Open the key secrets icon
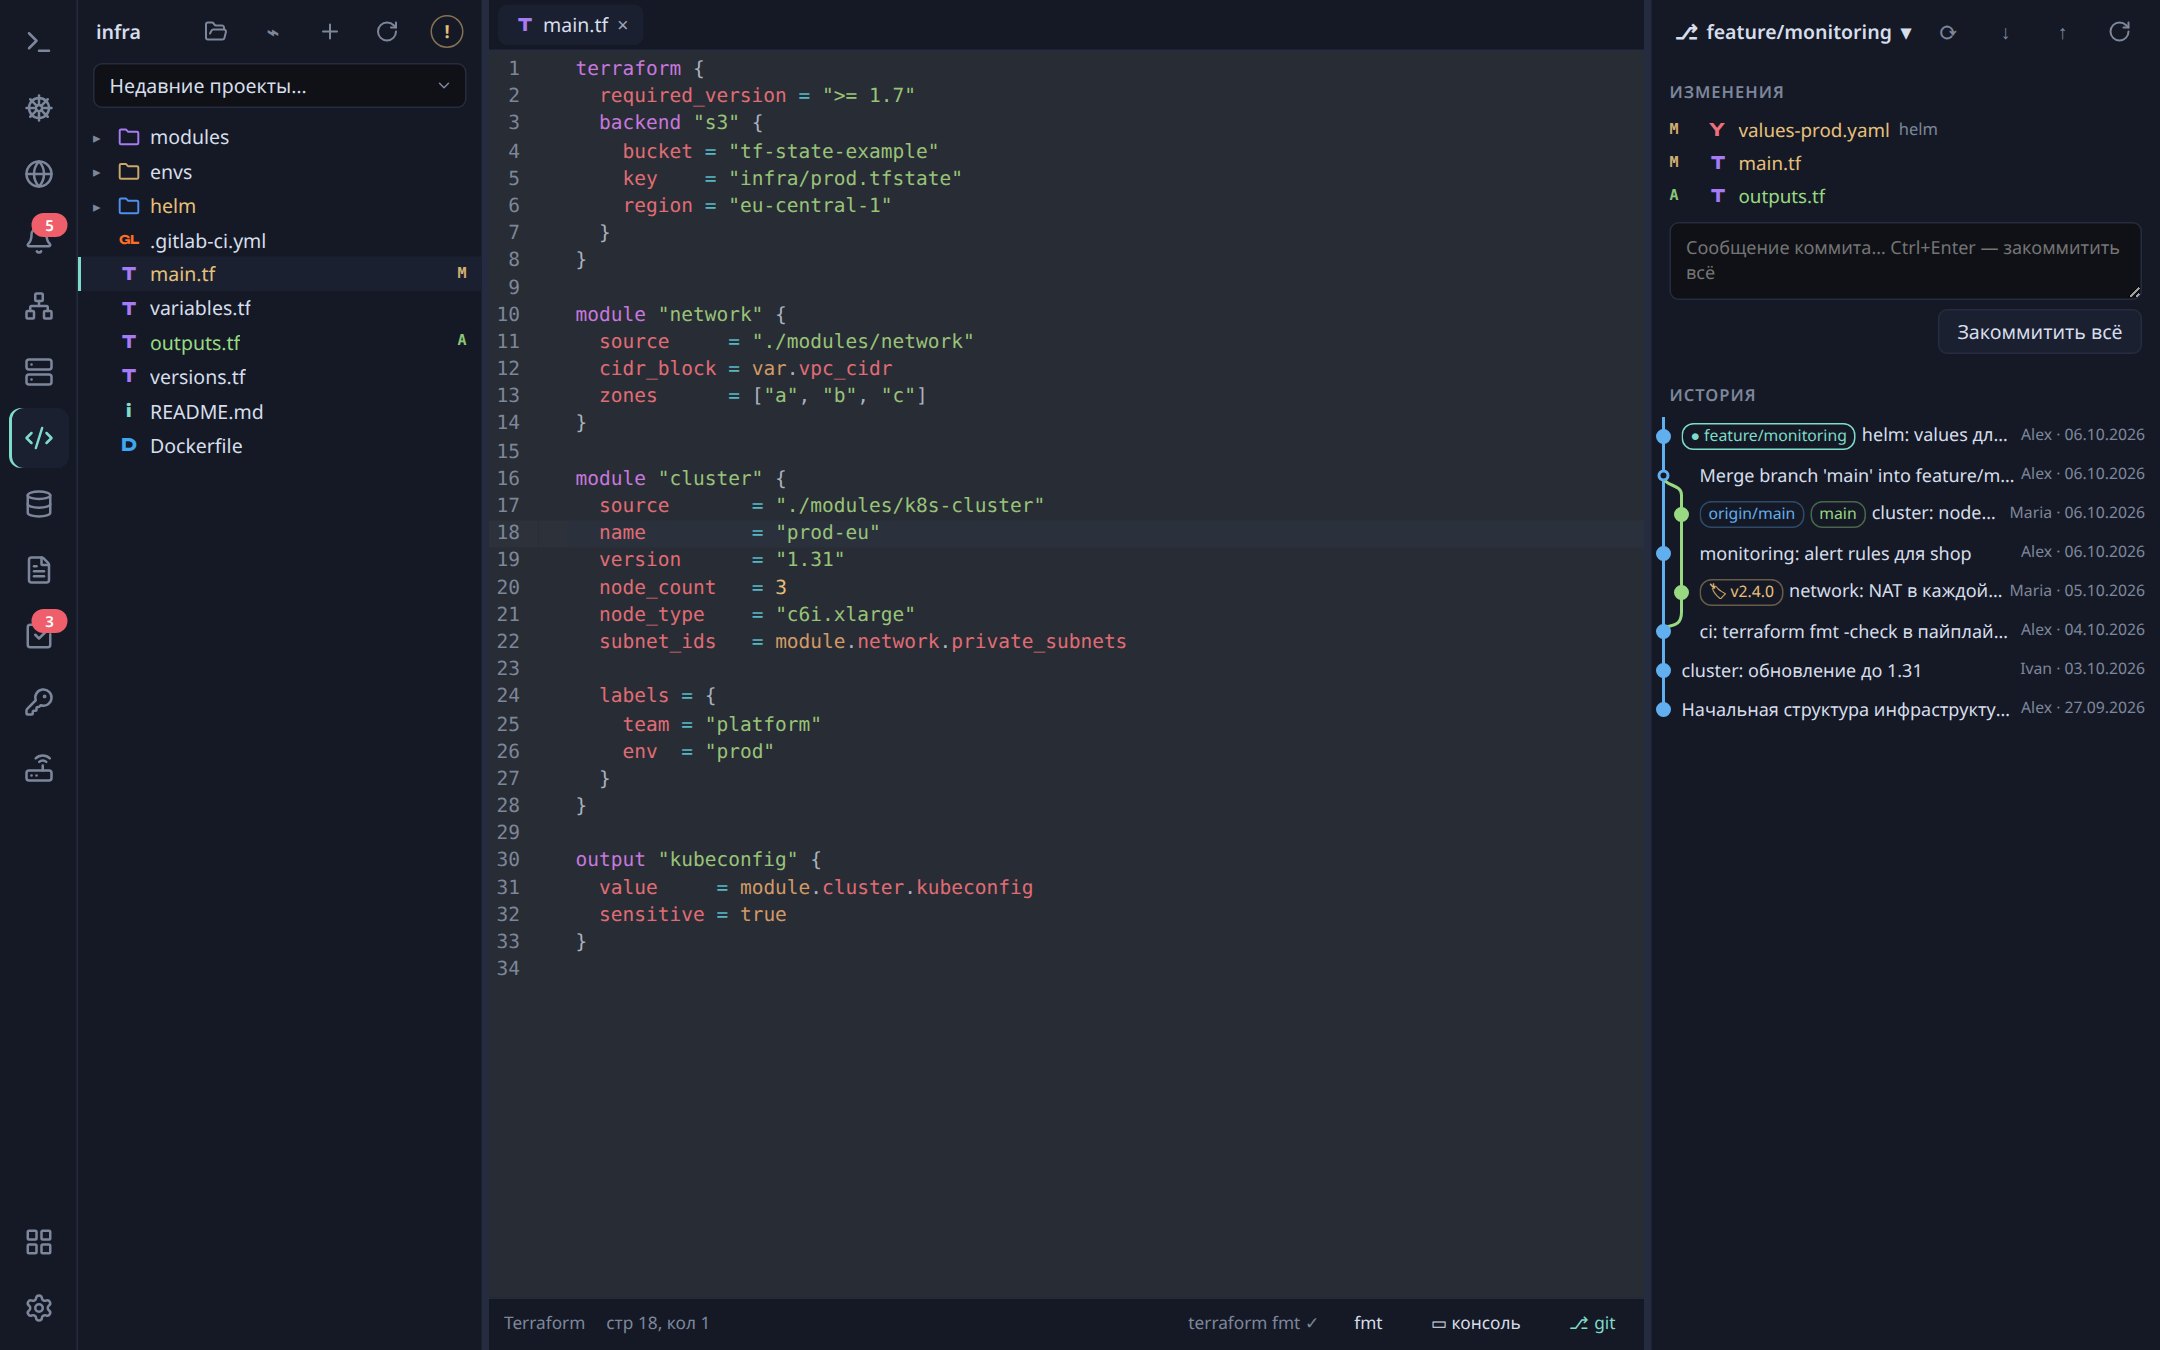Image resolution: width=2160 pixels, height=1350 pixels. click(x=38, y=702)
